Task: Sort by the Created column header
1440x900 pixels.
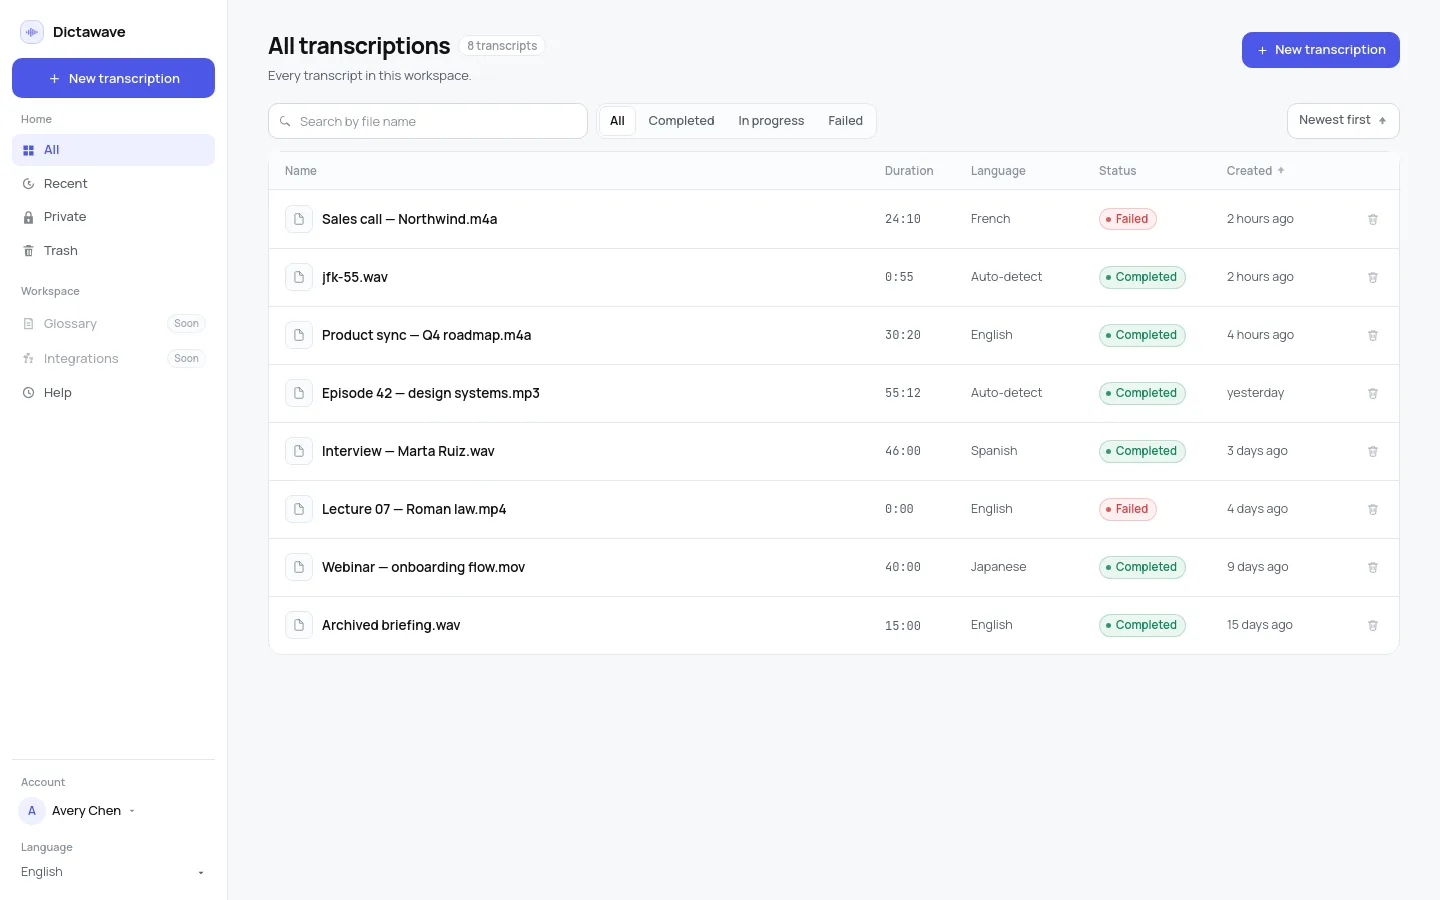Action: 1255,171
